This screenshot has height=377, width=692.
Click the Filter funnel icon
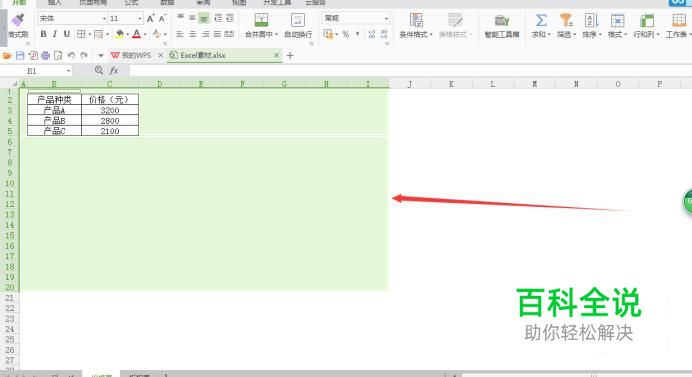[x=566, y=20]
